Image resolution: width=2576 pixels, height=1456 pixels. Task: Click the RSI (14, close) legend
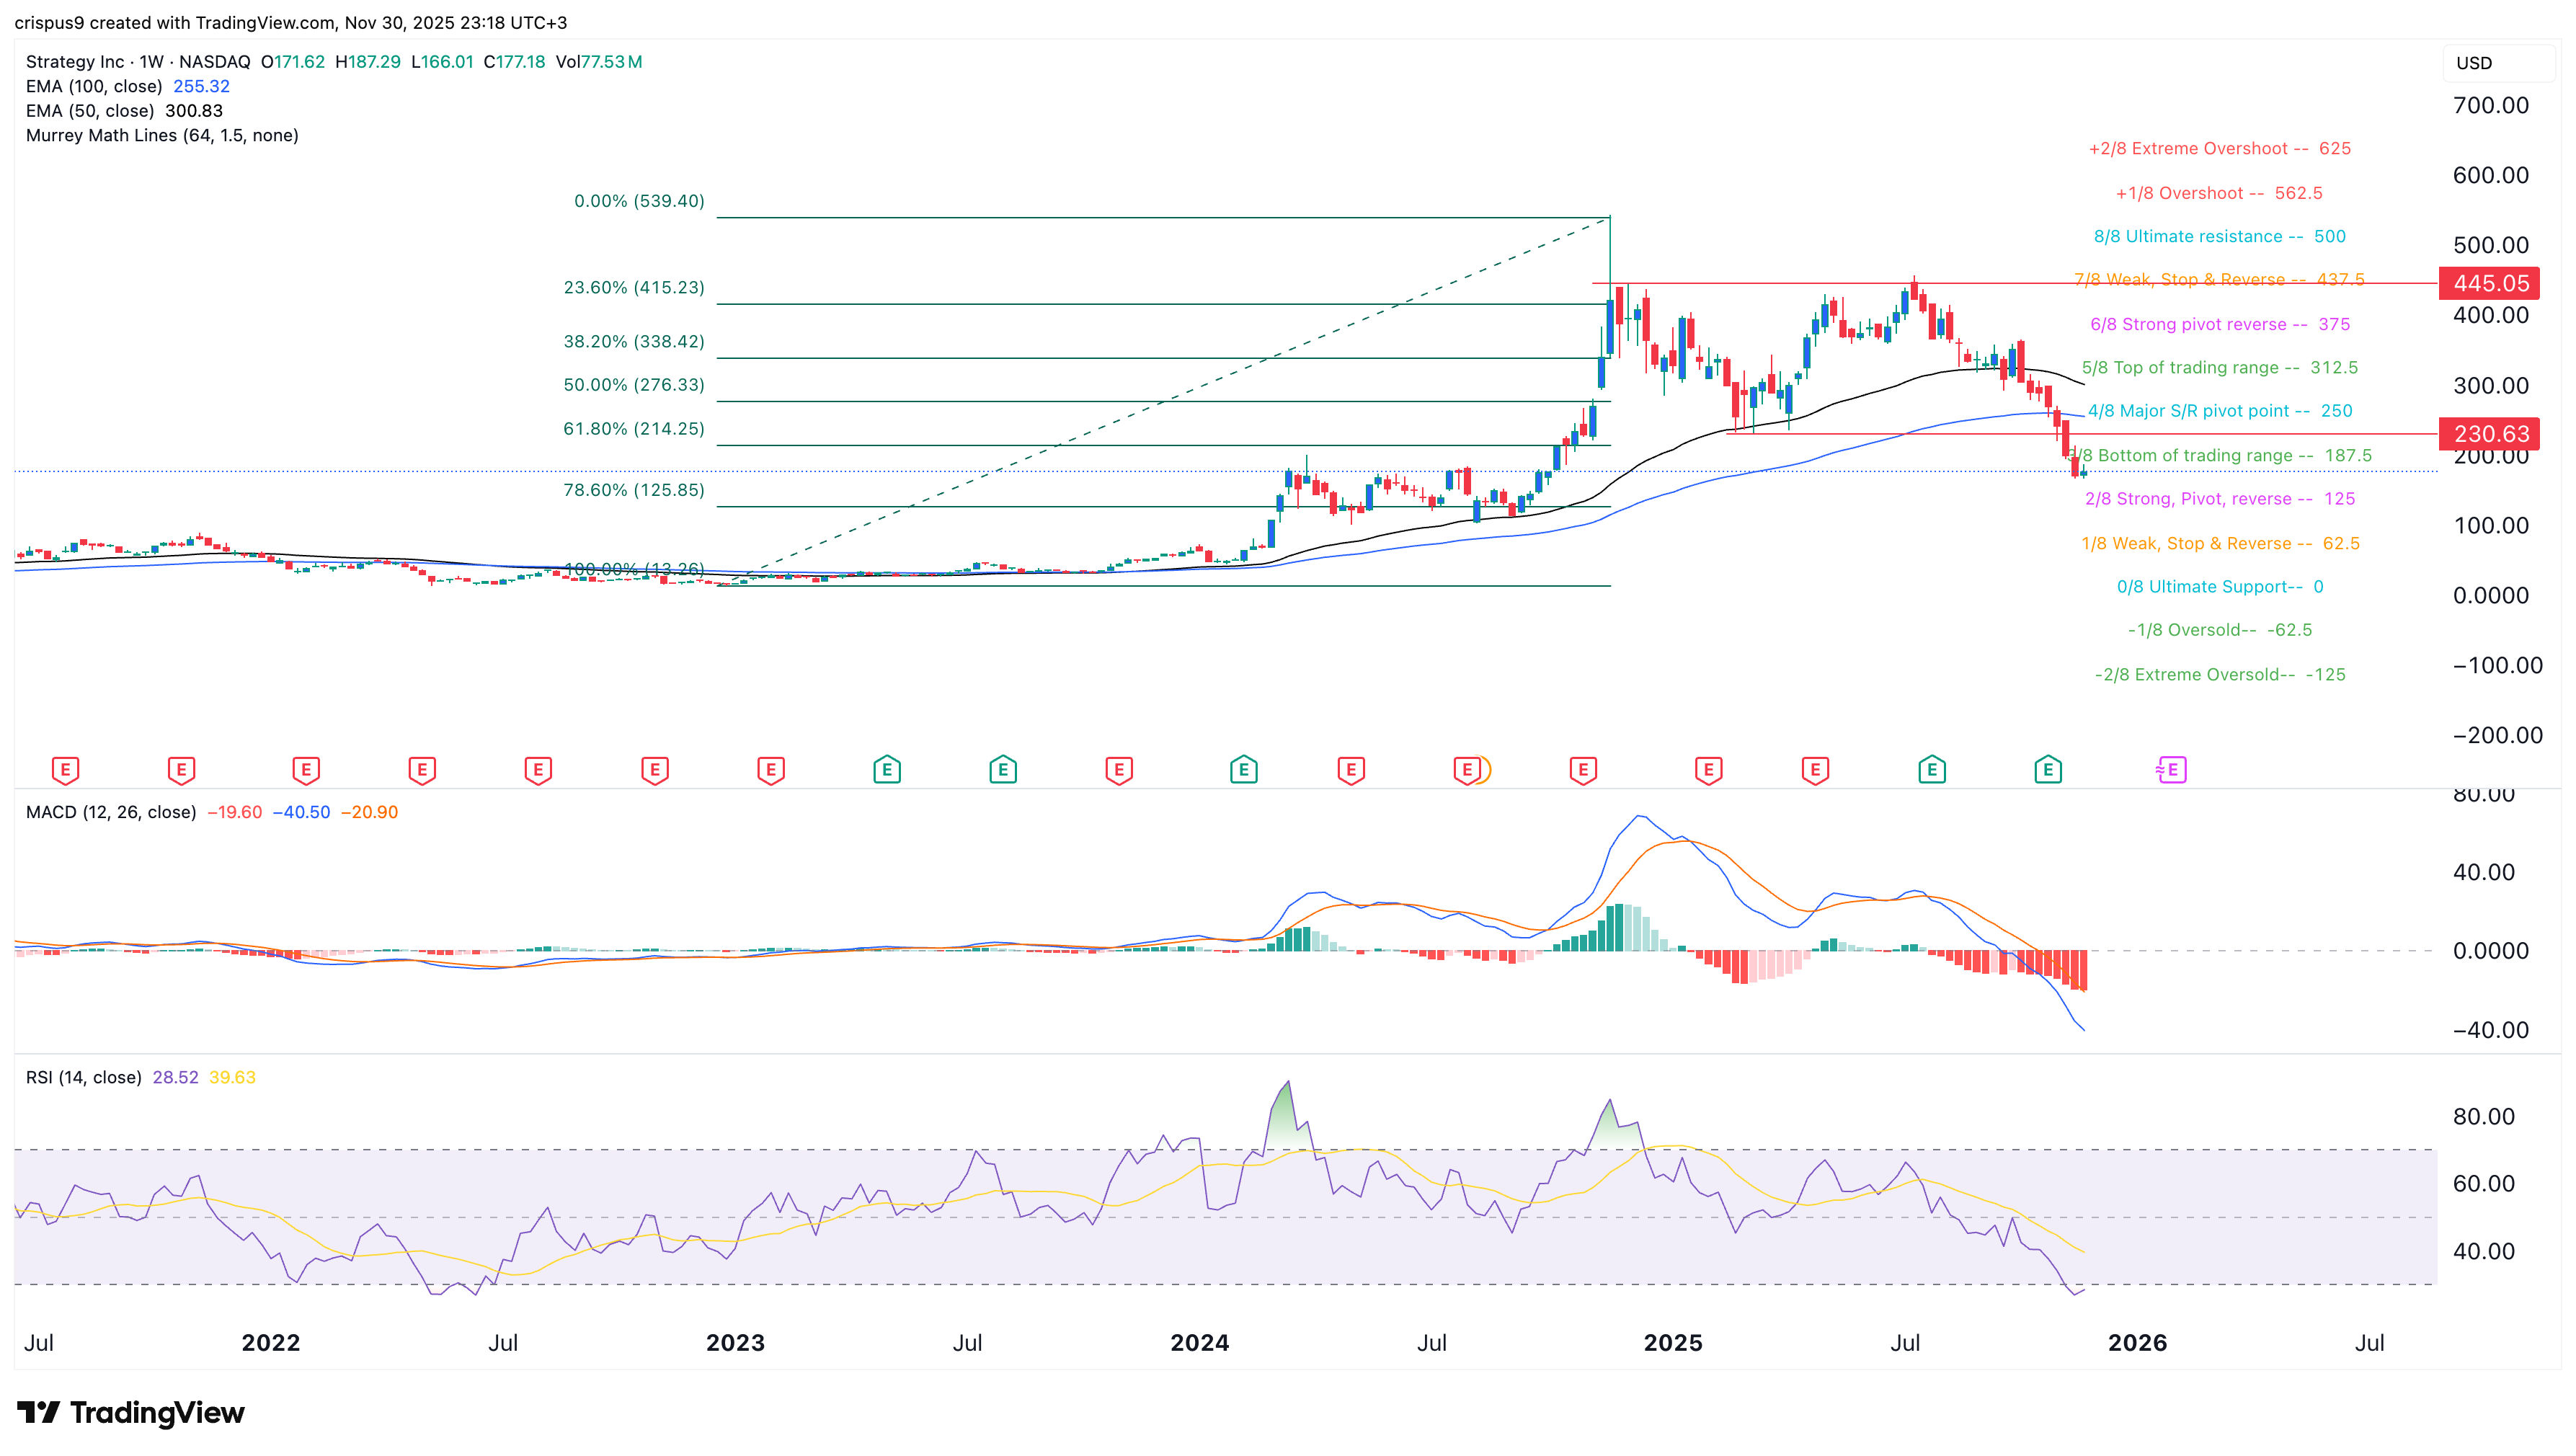(x=84, y=1077)
